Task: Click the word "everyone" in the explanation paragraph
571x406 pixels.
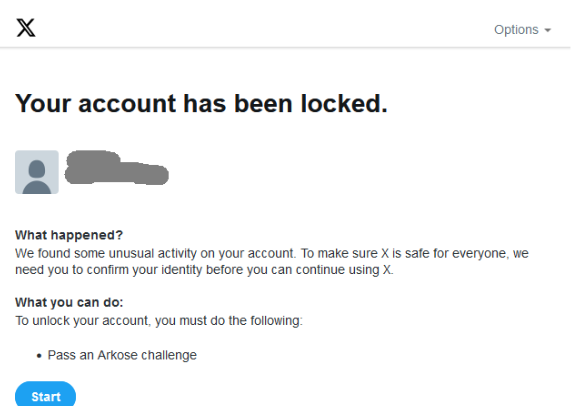Action: pyautogui.click(x=480, y=253)
